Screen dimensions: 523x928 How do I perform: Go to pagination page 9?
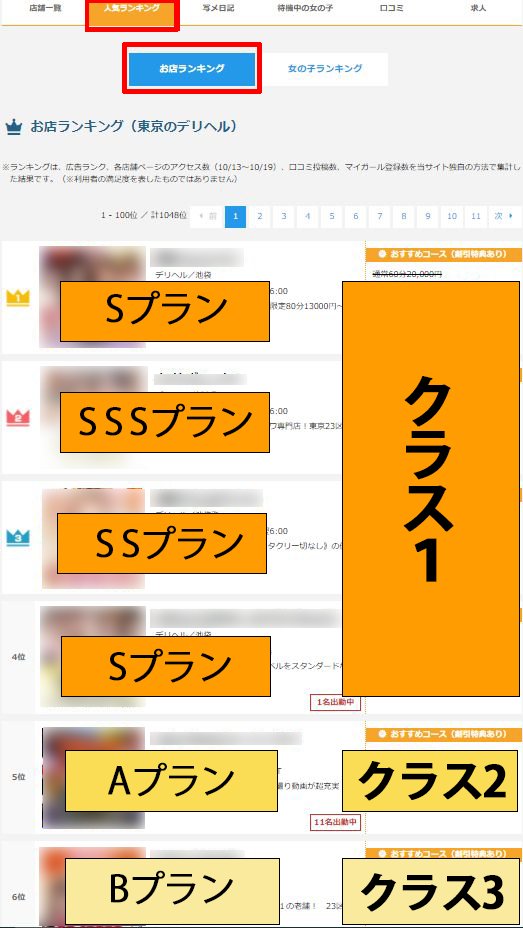click(x=427, y=217)
